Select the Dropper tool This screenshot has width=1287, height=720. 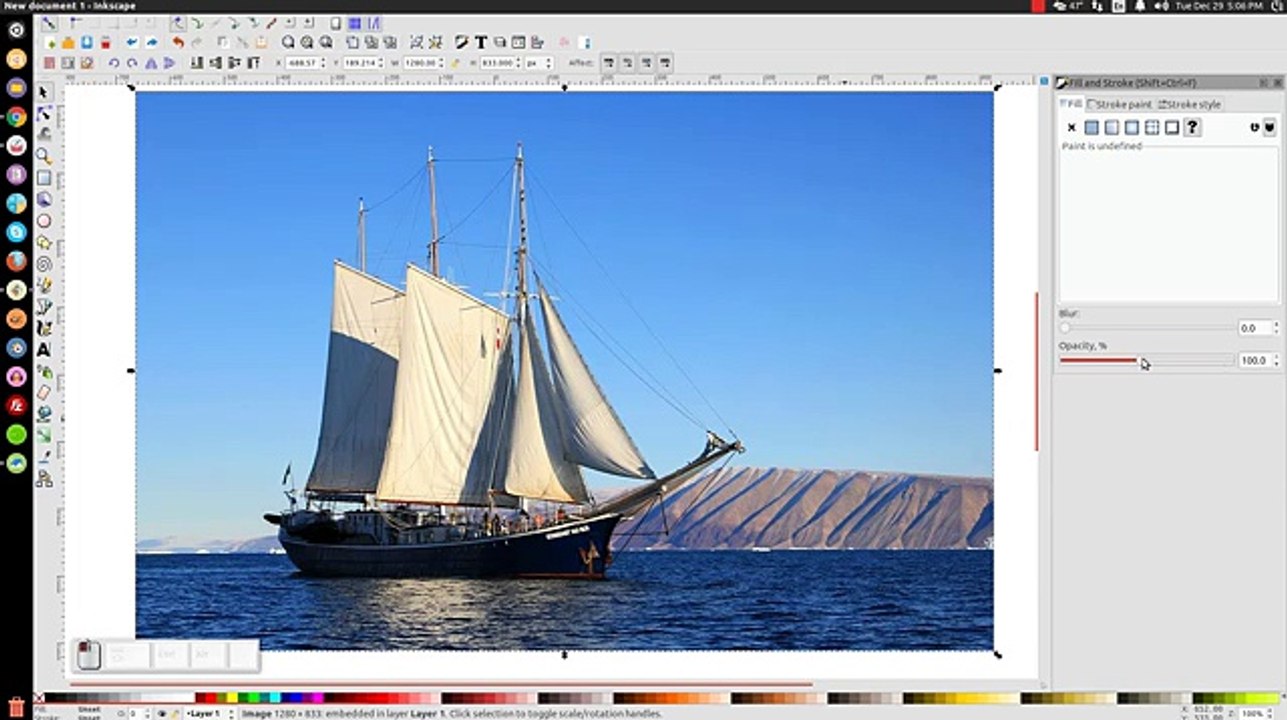tap(44, 457)
